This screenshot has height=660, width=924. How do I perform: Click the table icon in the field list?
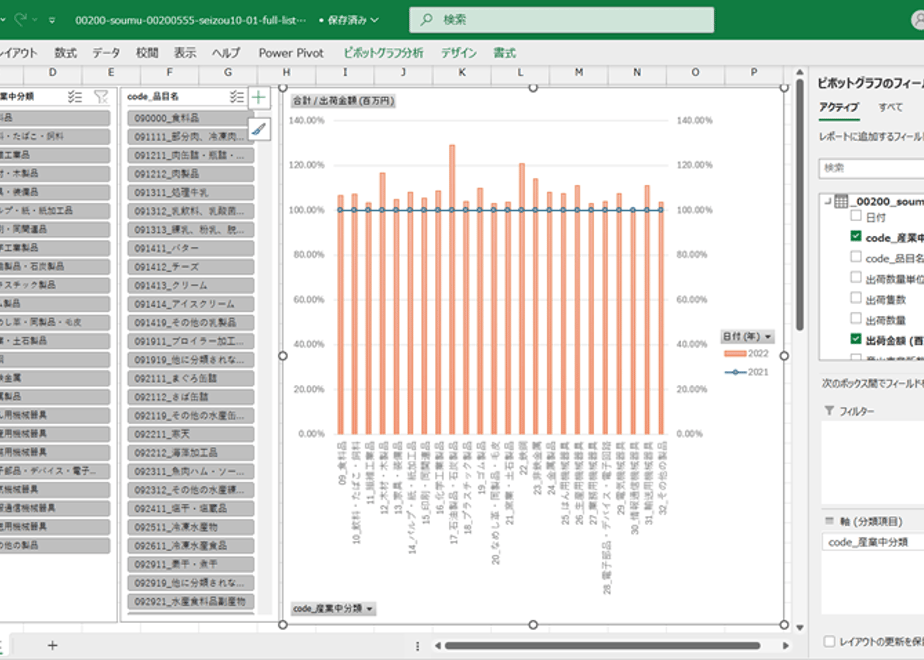[x=841, y=202]
